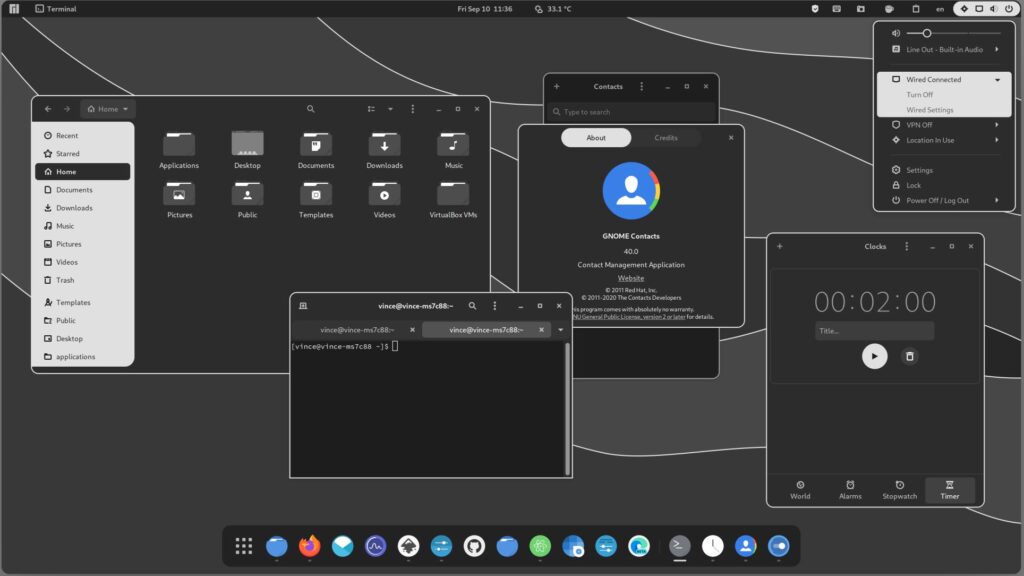Open the terminal tab list dropdown arrow

(x=560, y=330)
